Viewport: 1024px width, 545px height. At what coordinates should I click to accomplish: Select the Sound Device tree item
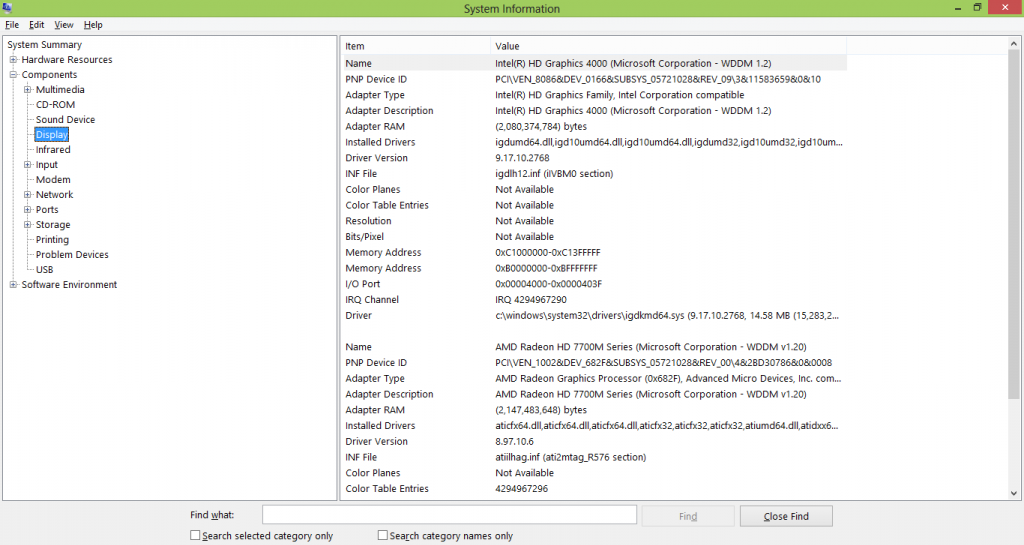click(x=65, y=119)
